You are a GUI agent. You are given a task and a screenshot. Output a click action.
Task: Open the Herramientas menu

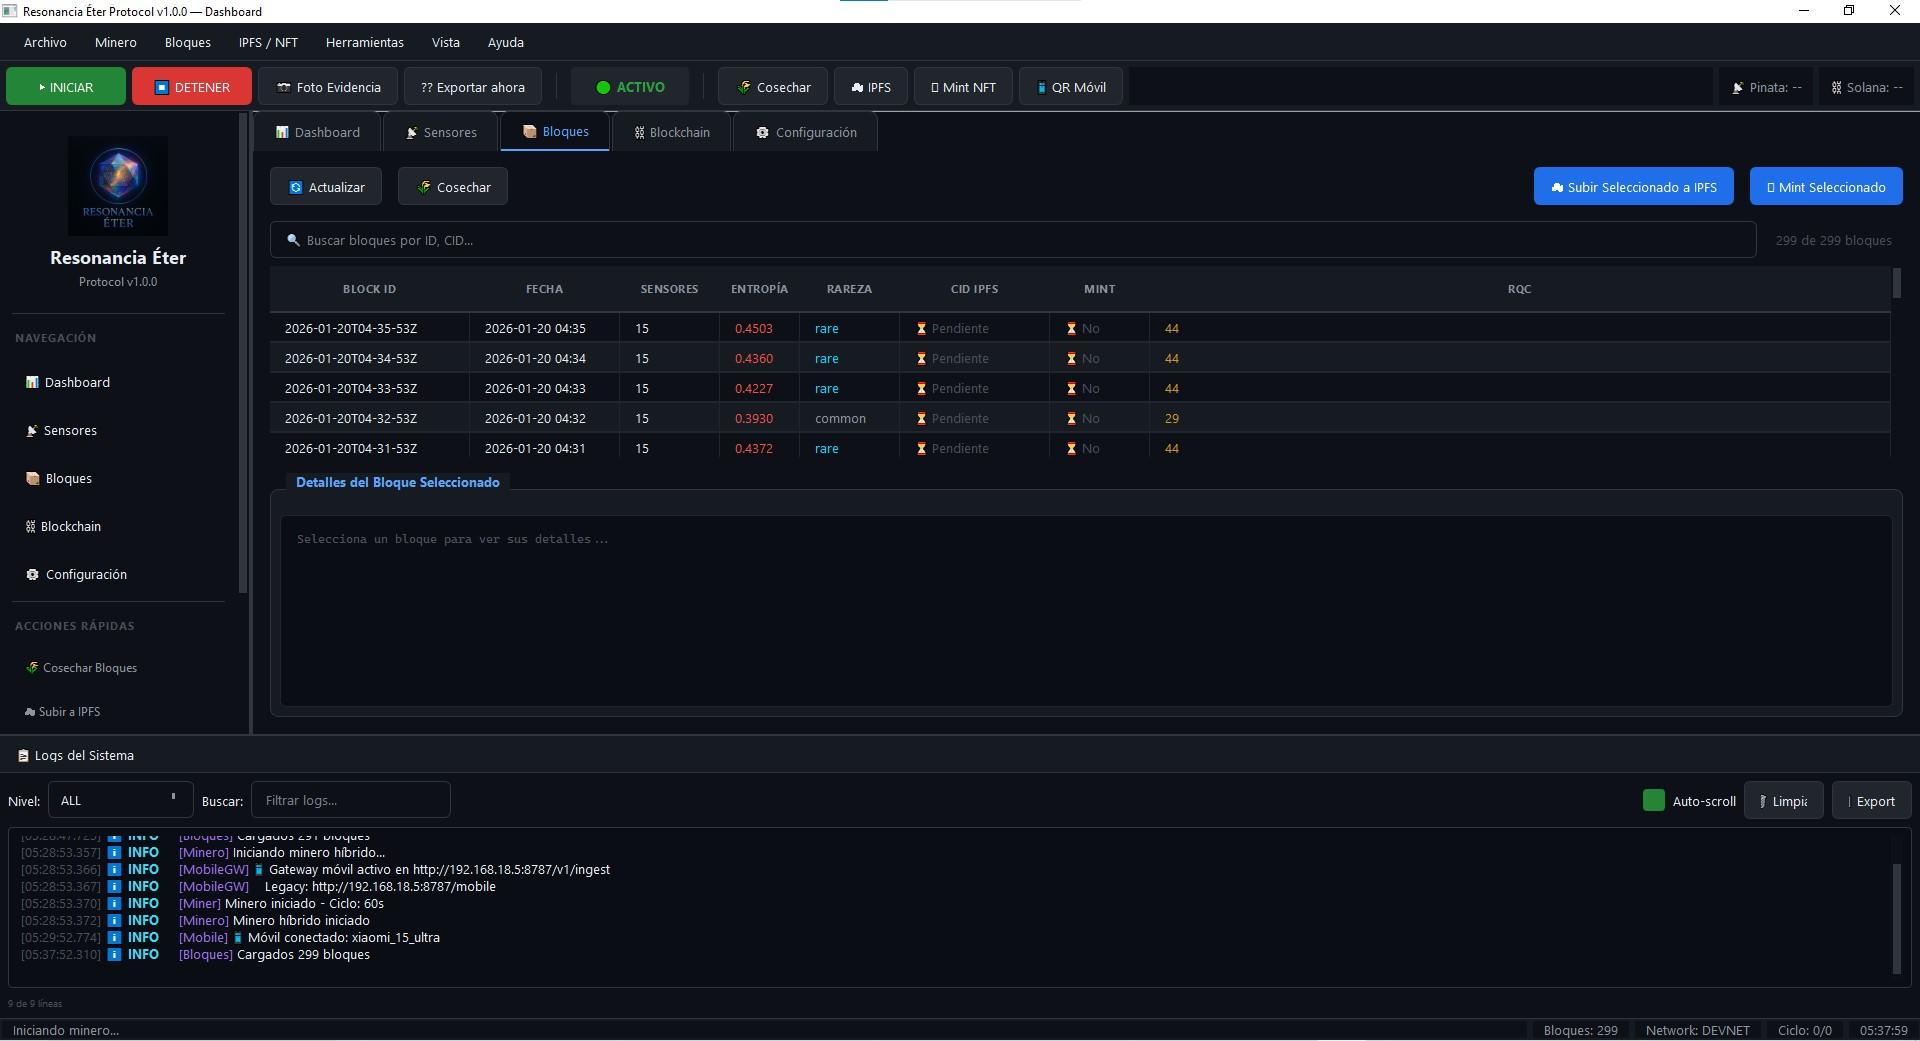click(x=364, y=43)
